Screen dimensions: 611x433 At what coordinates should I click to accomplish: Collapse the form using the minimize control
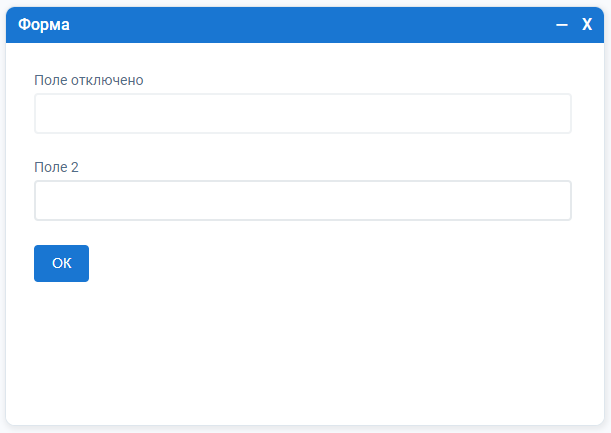click(562, 25)
